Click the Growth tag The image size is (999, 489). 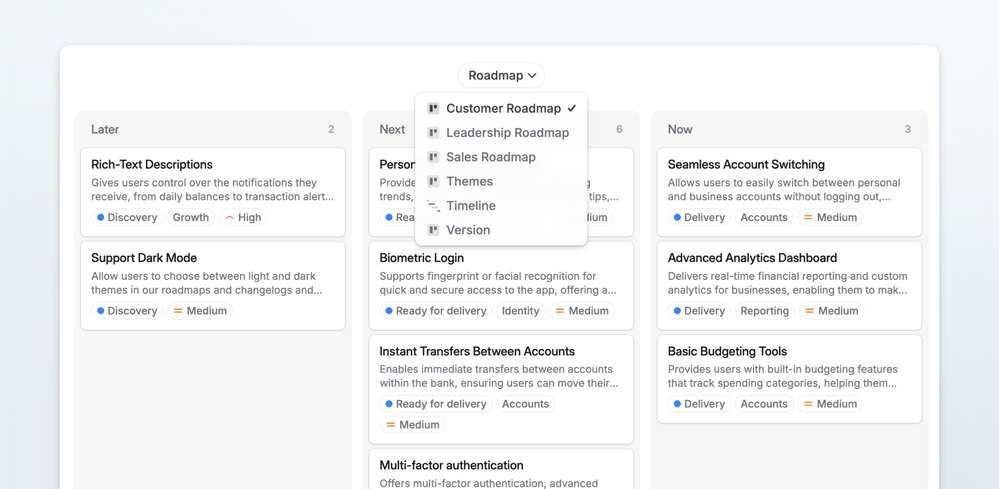(x=191, y=217)
